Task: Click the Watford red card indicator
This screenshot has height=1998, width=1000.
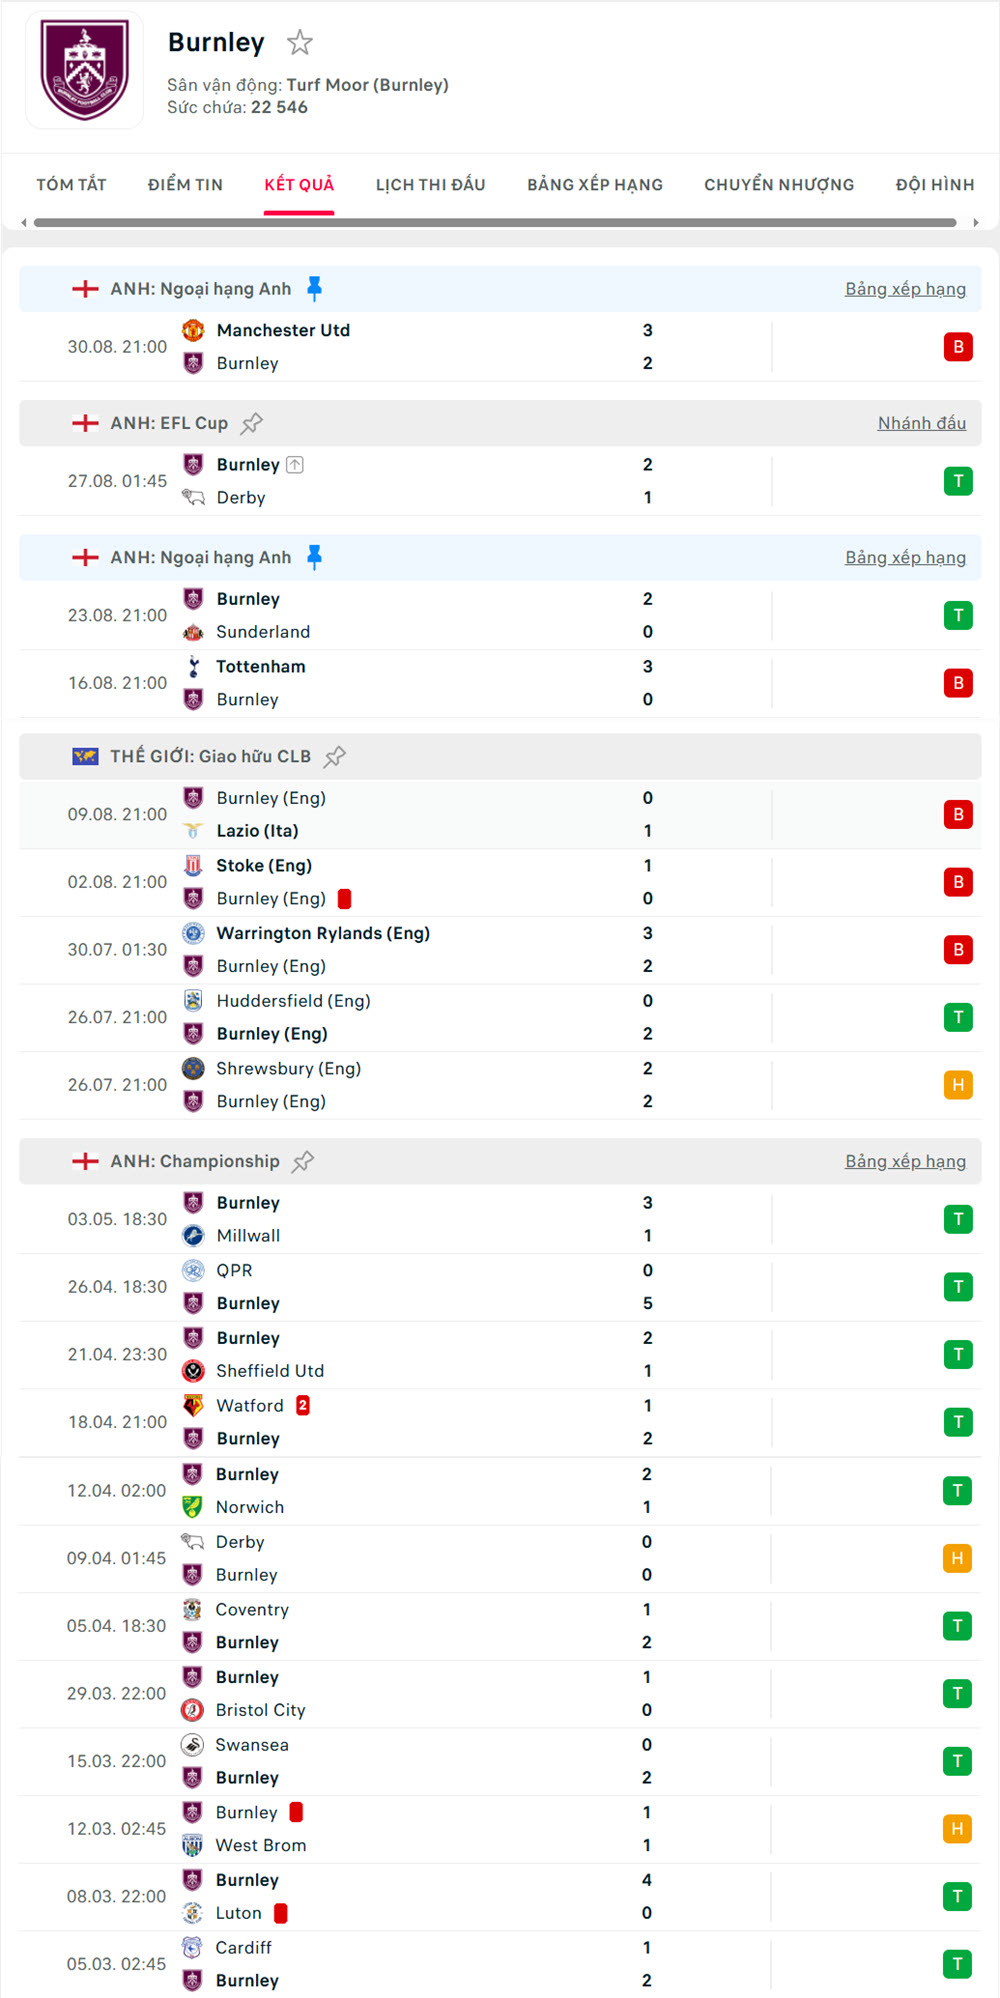Action: pyautogui.click(x=303, y=1406)
